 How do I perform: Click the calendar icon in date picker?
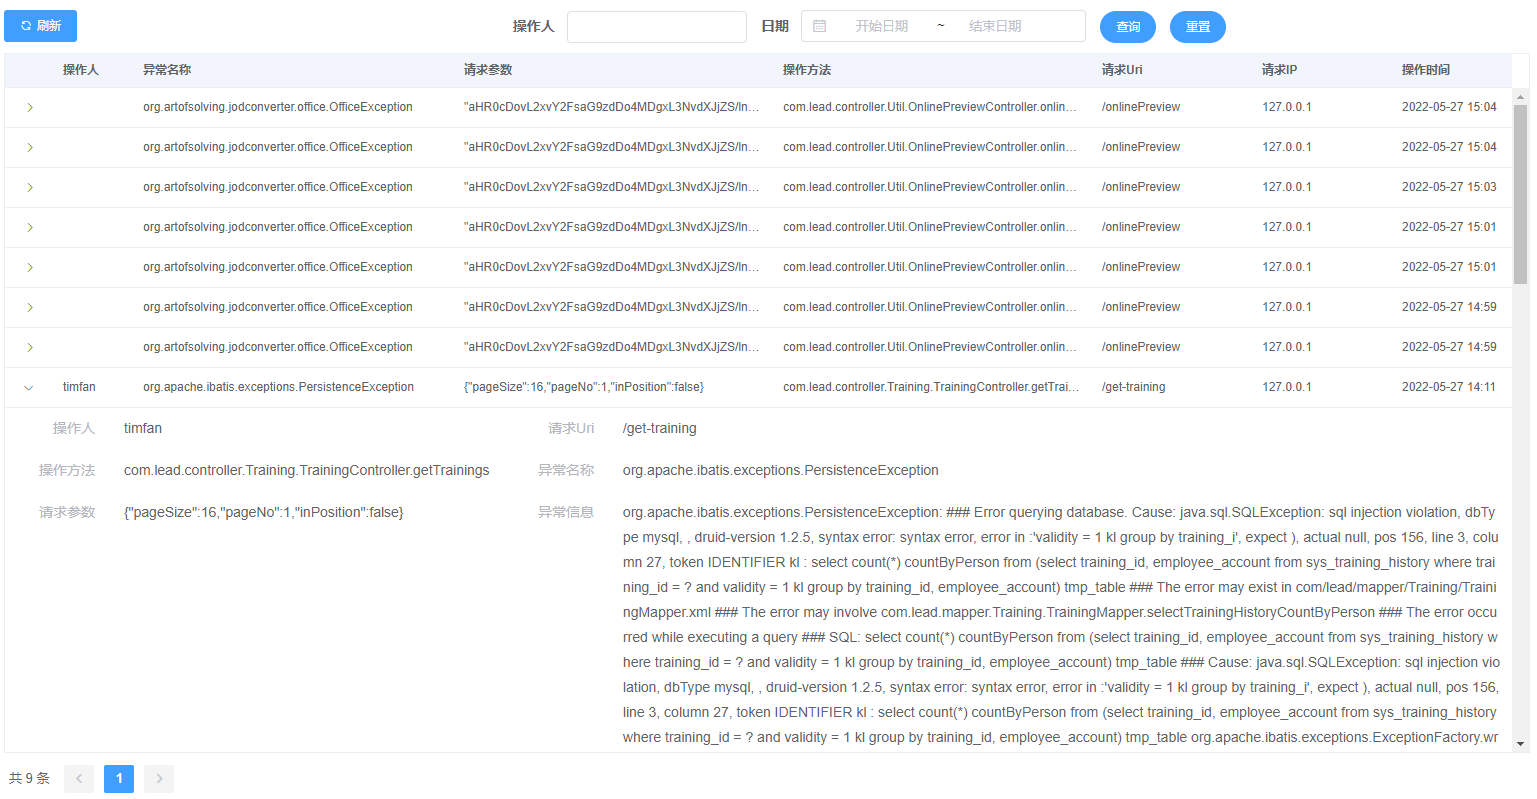click(x=820, y=26)
